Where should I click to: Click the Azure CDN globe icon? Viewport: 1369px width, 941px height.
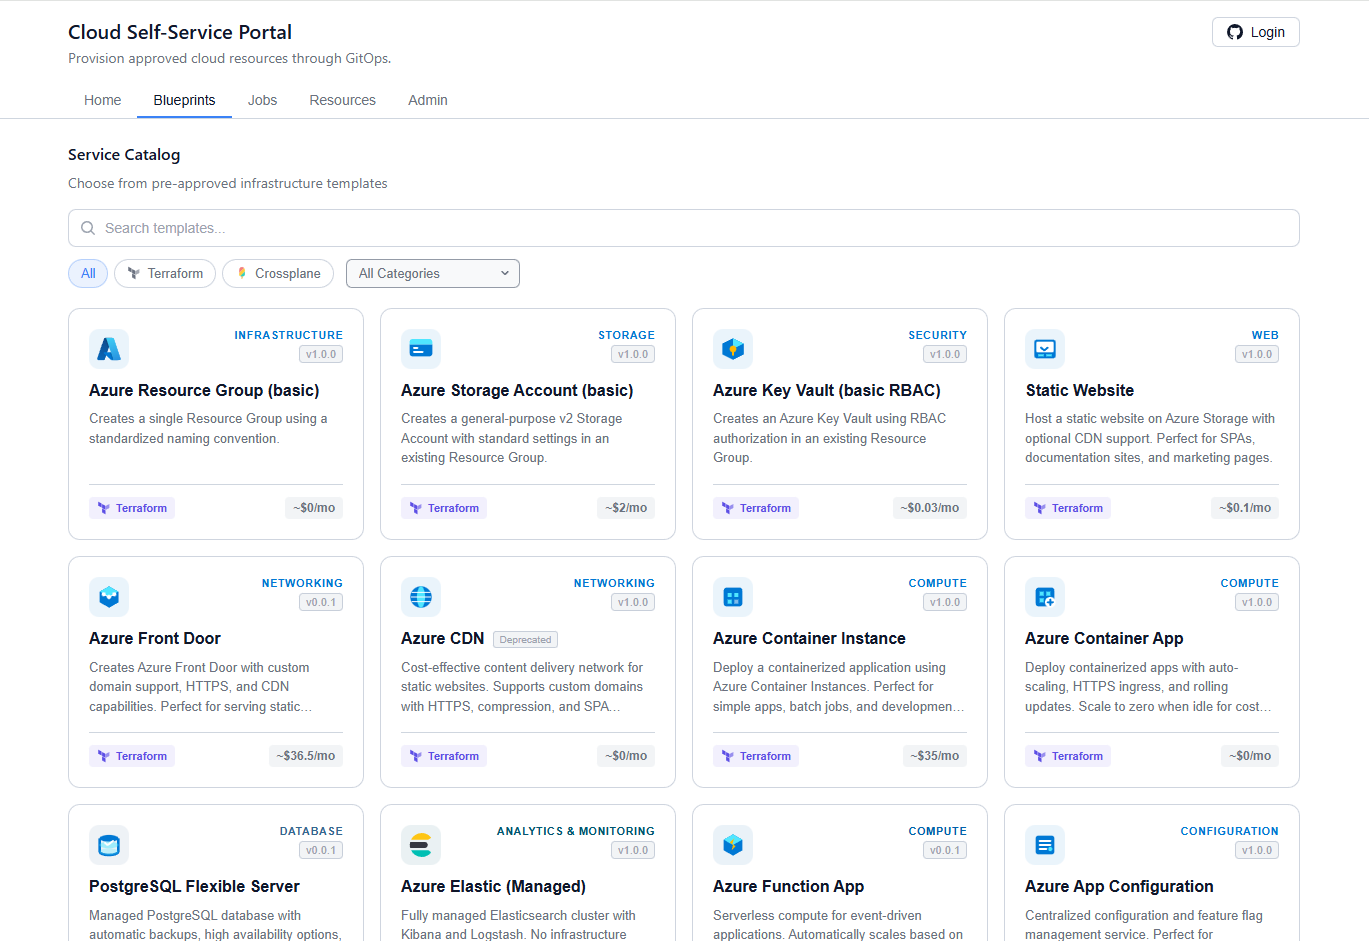420,597
